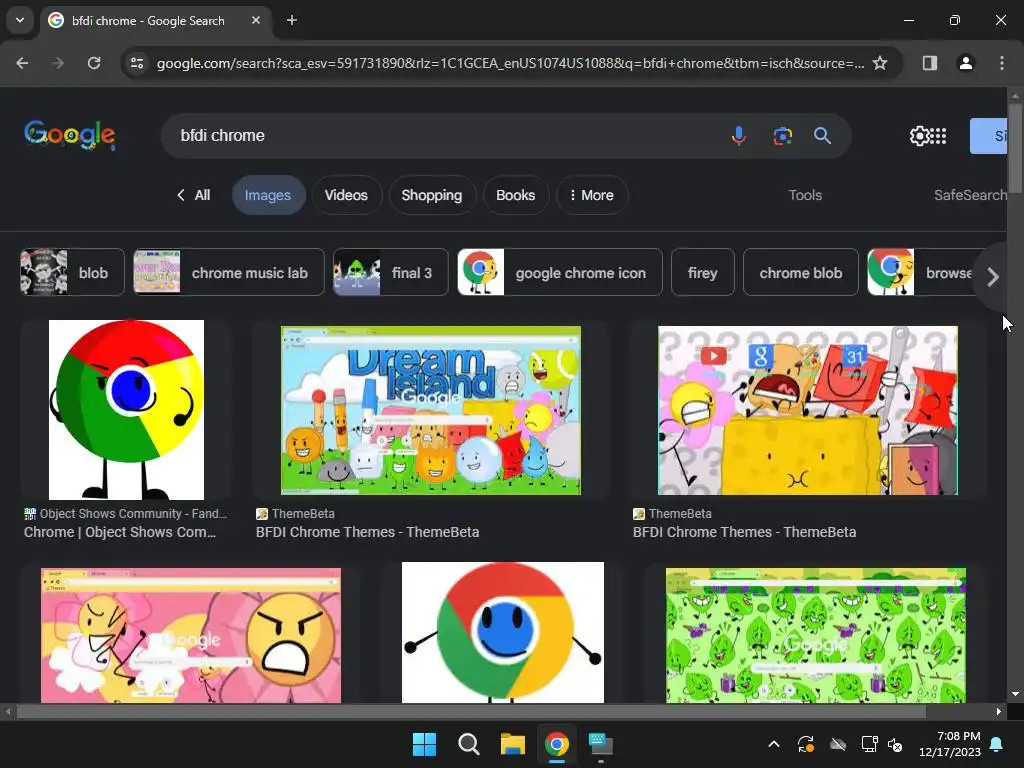This screenshot has width=1024, height=768.
Task: Open the clock and date 7:08 PM
Action: tap(950, 744)
